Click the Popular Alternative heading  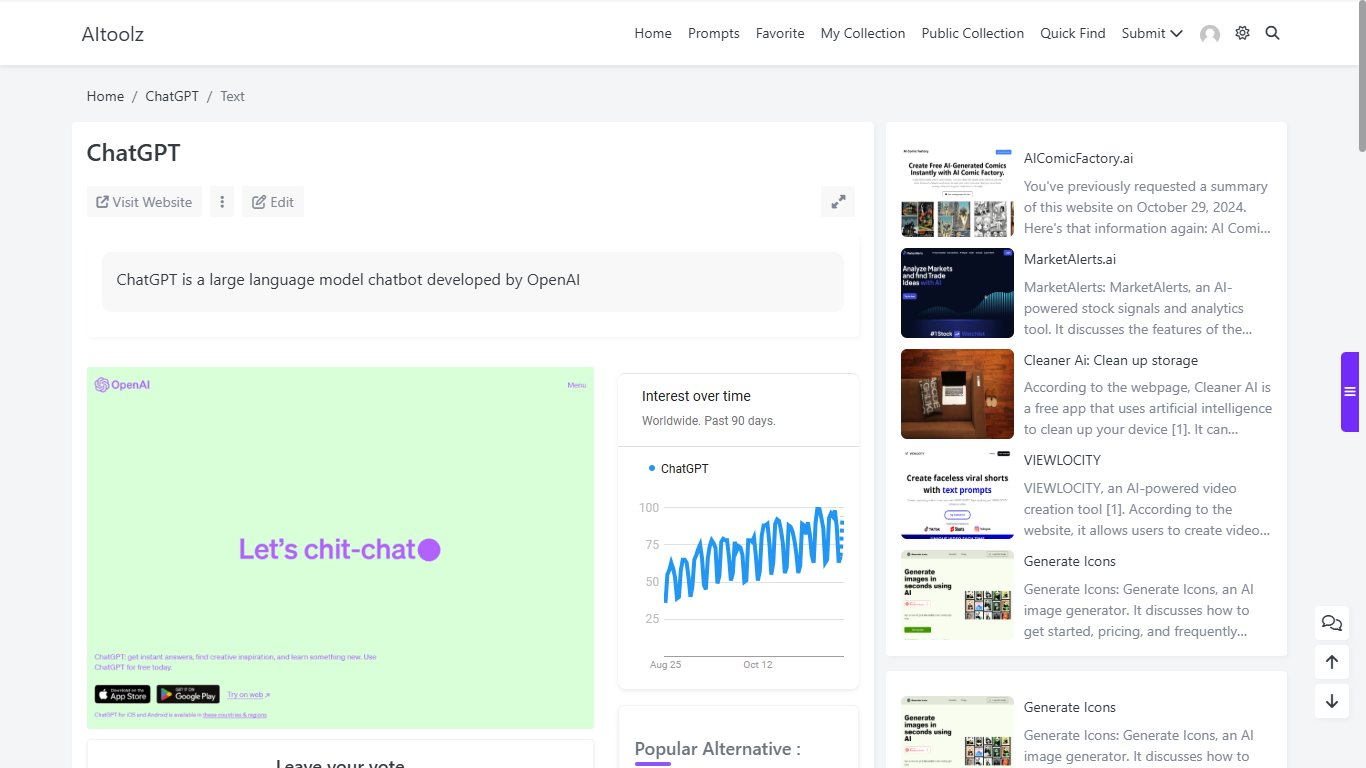coord(717,749)
